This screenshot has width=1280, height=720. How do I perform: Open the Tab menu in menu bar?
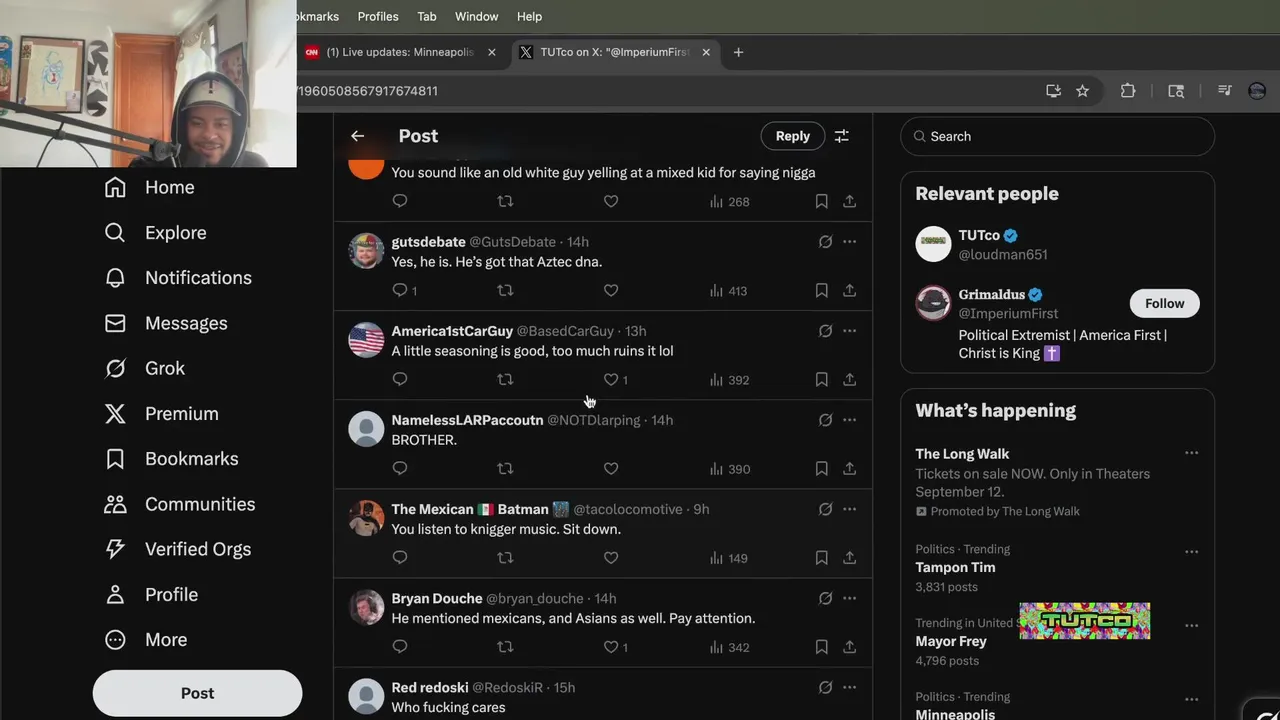tap(427, 16)
